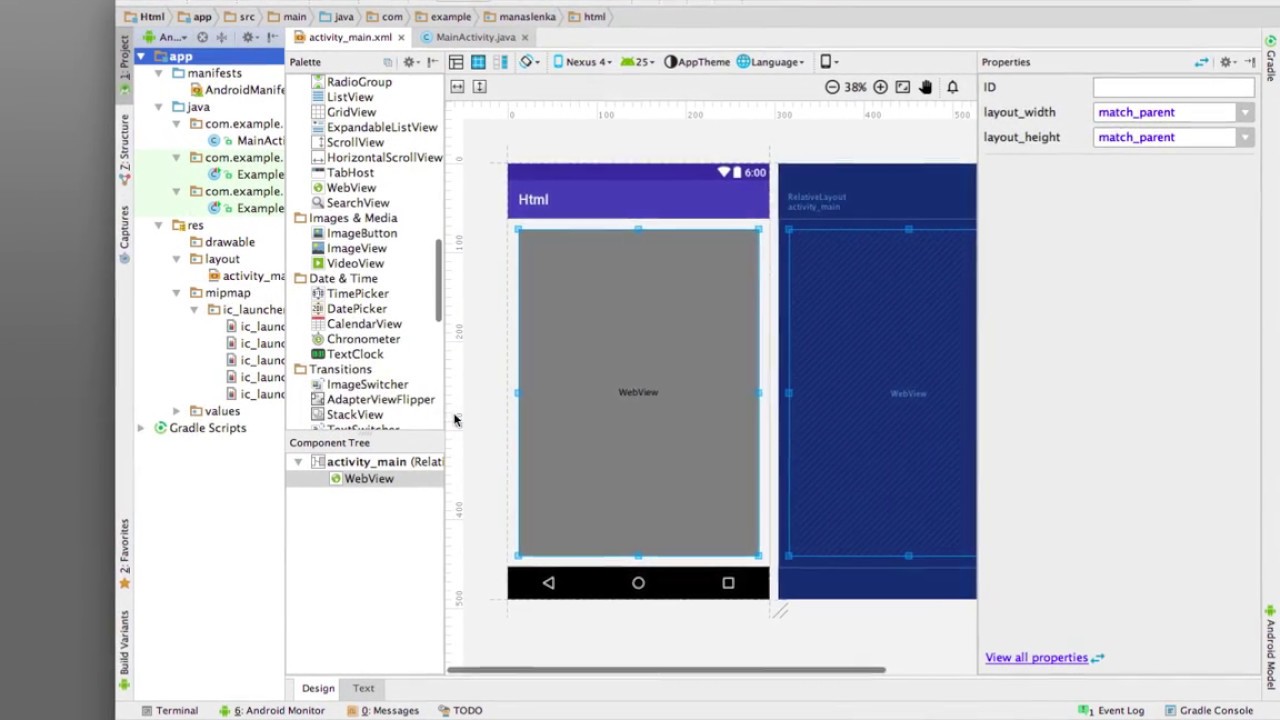The width and height of the screenshot is (1280, 720).
Task: Open Event Log
Action: pos(1111,710)
